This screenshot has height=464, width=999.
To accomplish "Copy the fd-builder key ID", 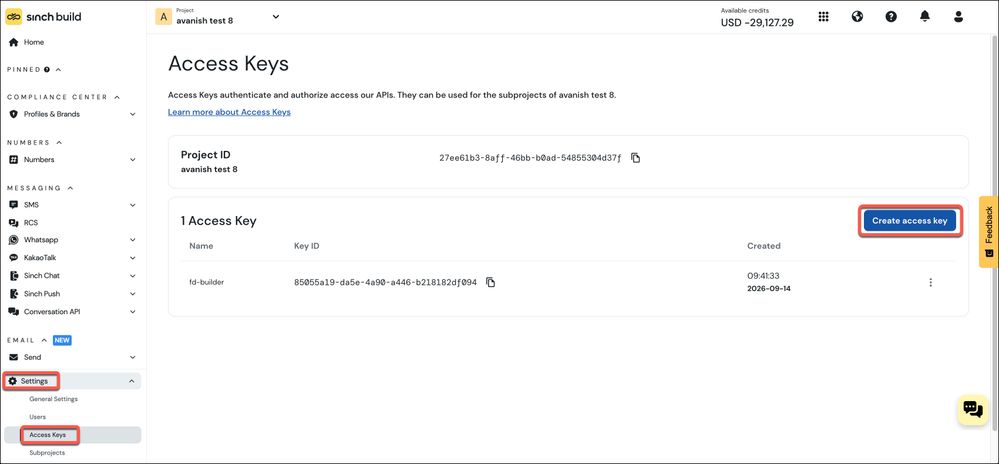I will click(491, 282).
